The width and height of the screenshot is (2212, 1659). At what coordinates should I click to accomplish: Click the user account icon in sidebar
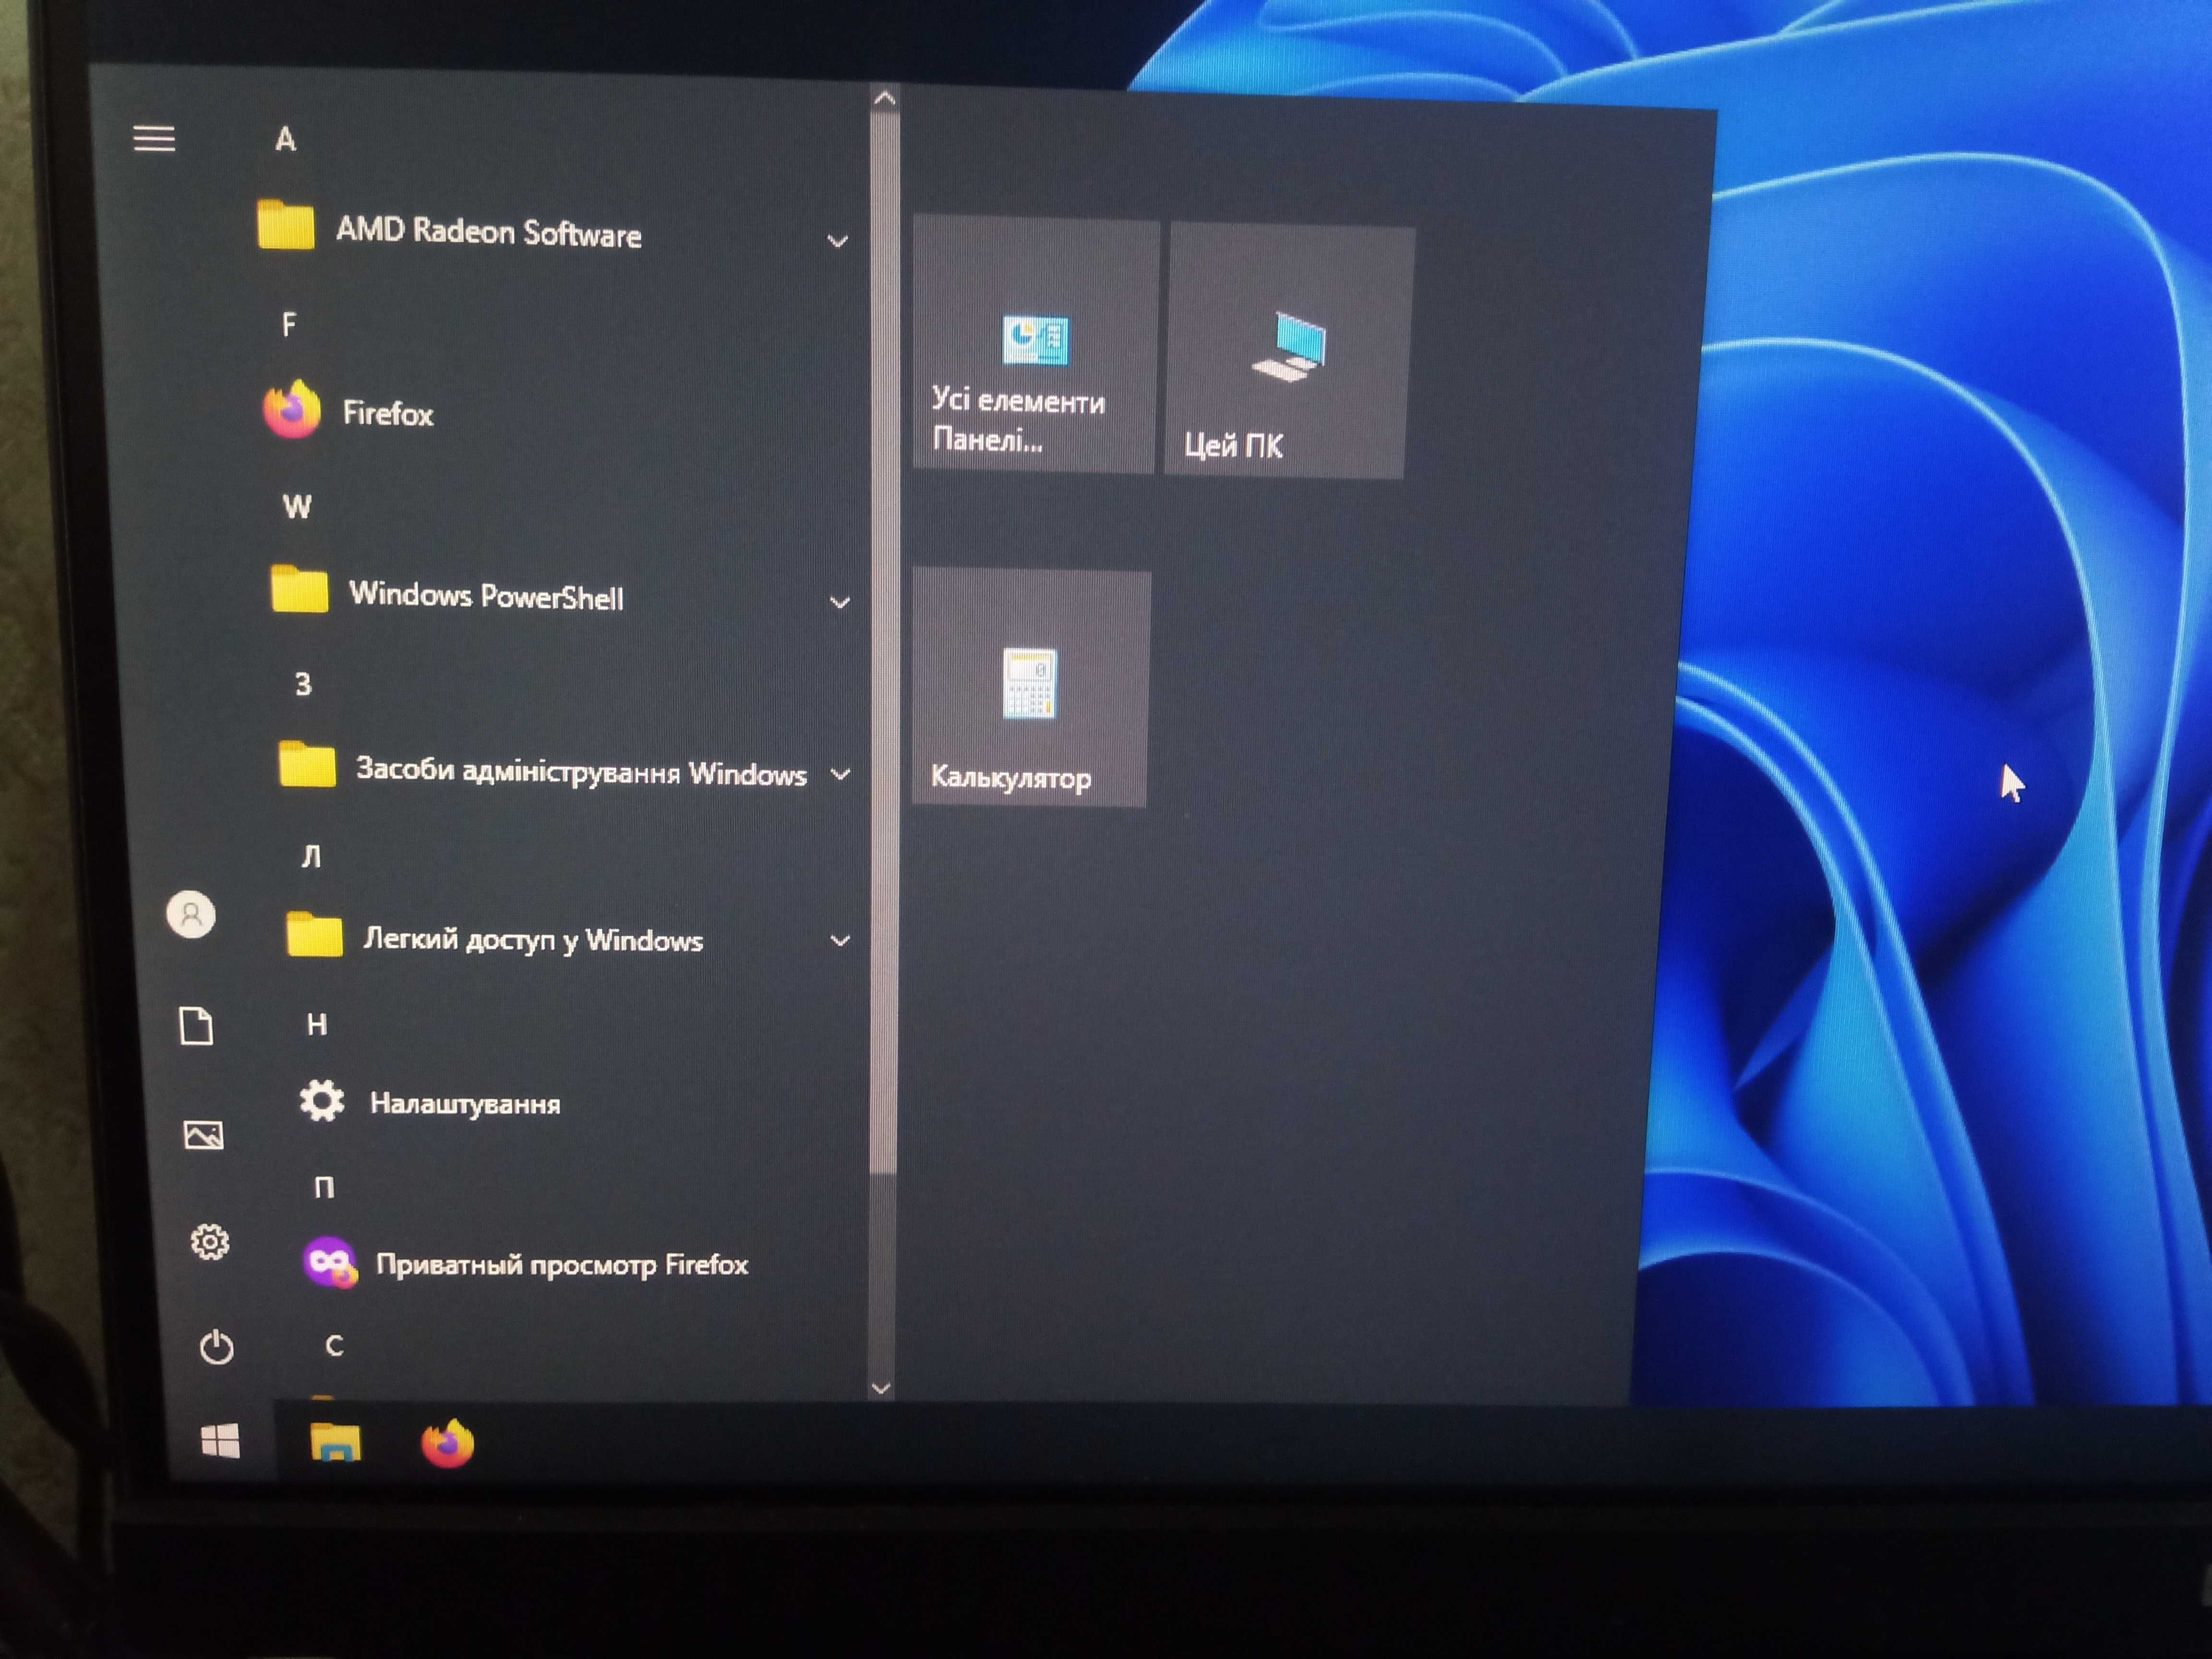tap(191, 914)
